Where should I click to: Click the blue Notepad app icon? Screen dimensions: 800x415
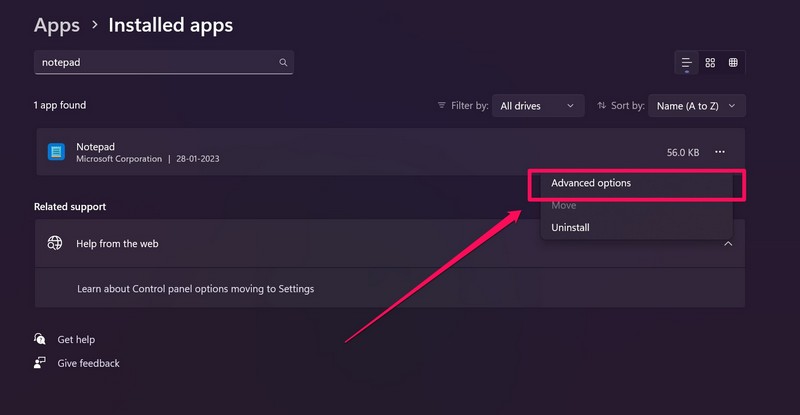pyautogui.click(x=57, y=152)
